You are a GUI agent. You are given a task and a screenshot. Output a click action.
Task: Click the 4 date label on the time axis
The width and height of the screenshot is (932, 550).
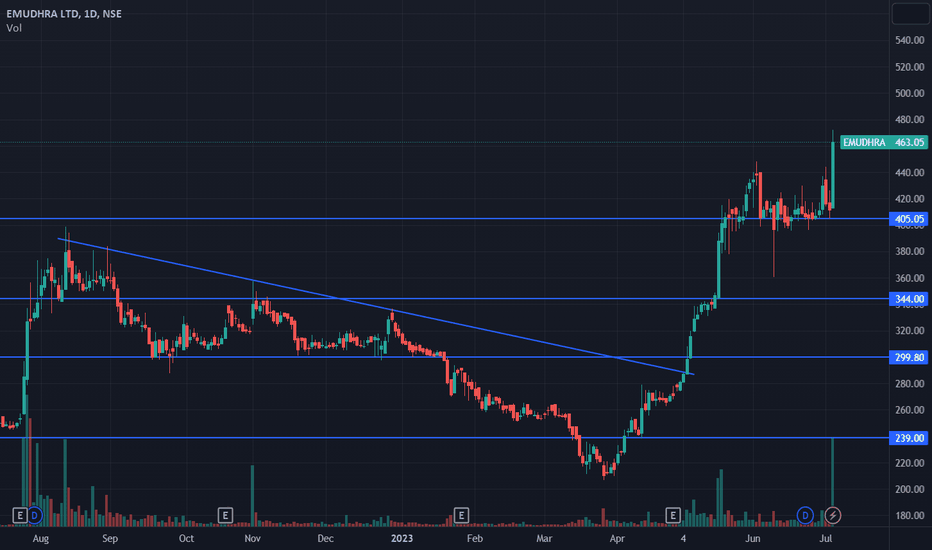tap(683, 538)
